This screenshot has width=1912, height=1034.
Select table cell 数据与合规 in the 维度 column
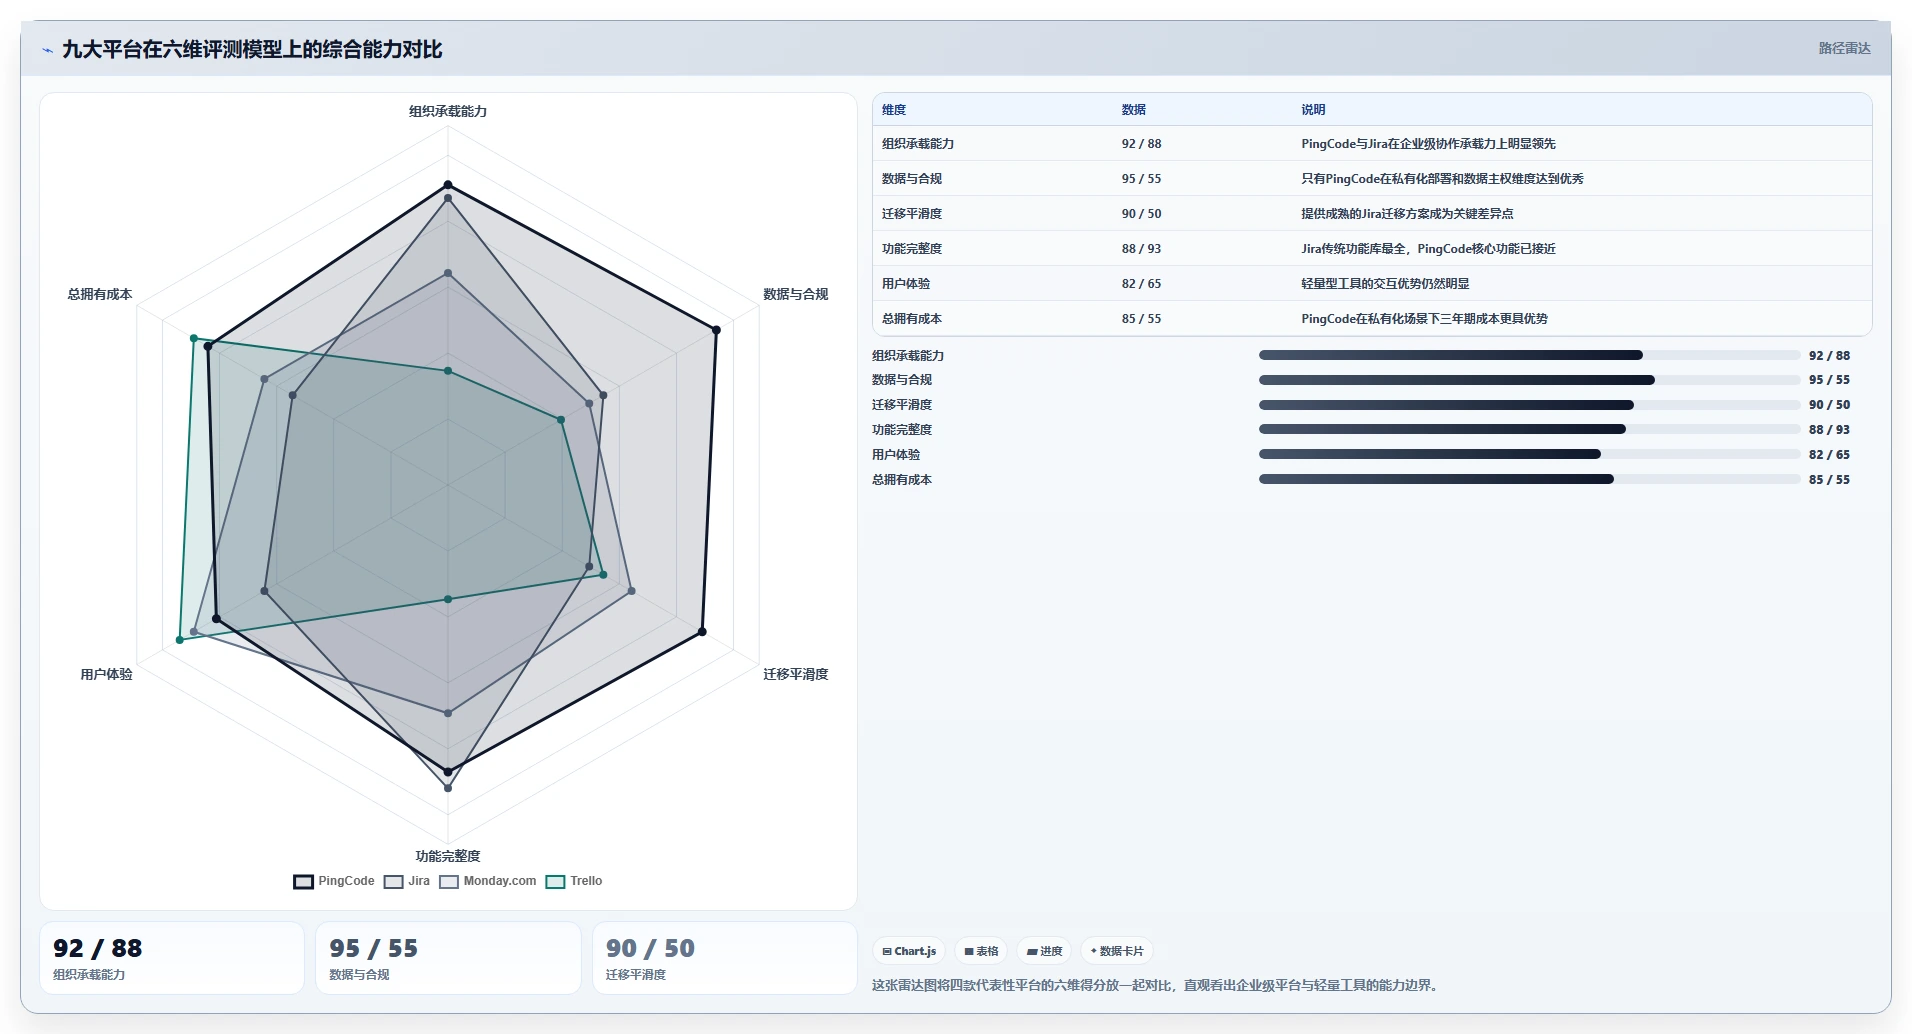pos(912,179)
